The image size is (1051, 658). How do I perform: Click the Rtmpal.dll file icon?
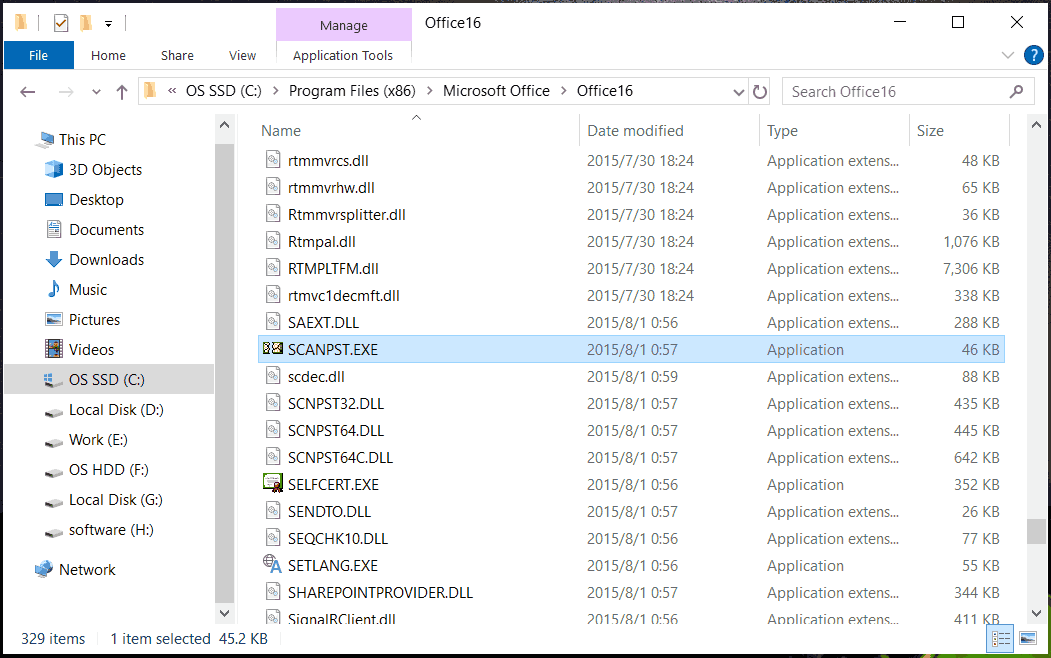[273, 241]
